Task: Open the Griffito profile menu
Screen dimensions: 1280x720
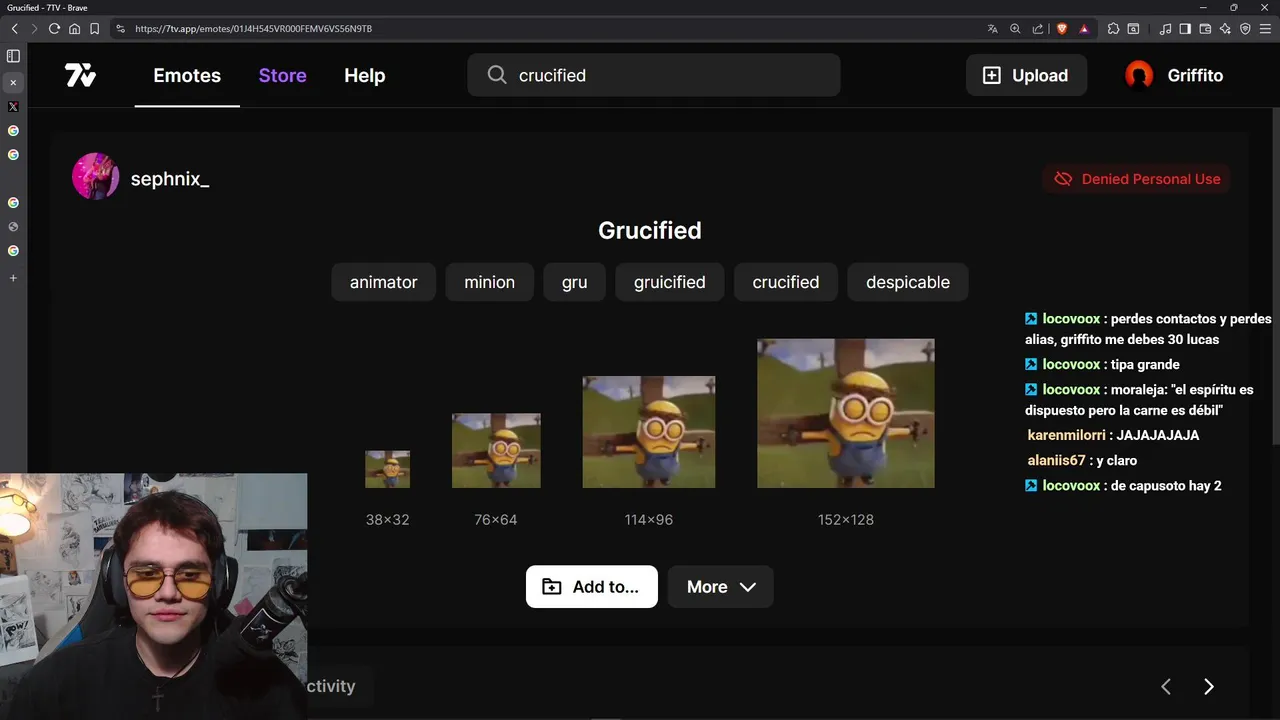Action: pos(1174,75)
